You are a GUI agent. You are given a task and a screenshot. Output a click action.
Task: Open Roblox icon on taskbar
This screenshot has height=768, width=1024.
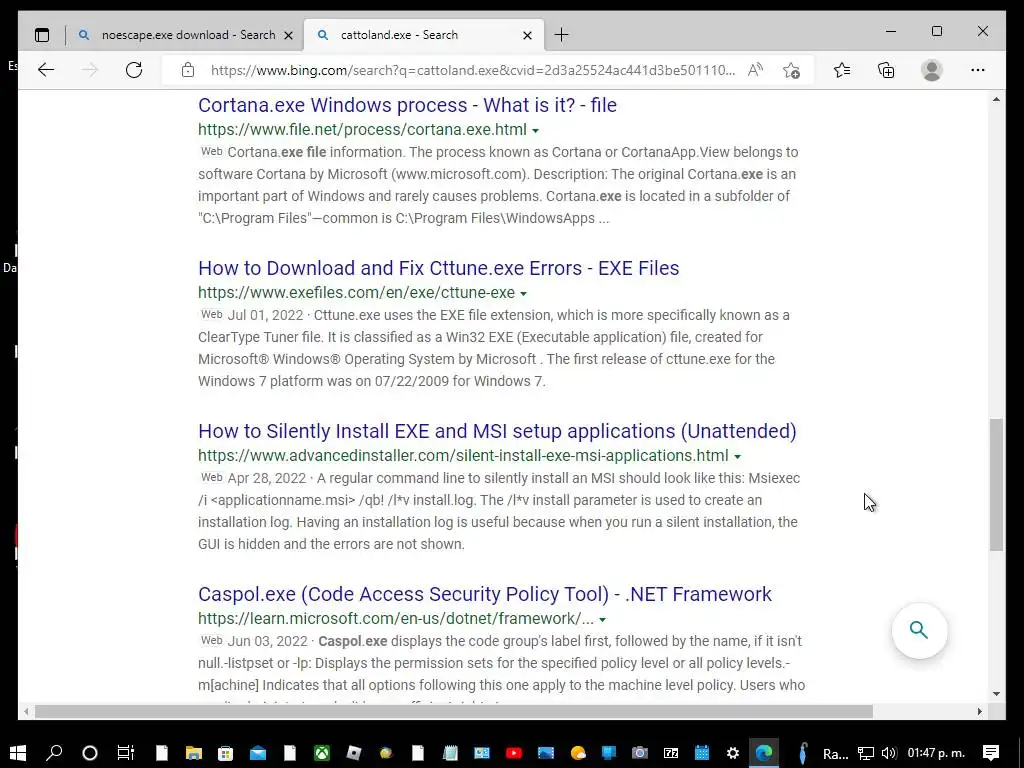pyautogui.click(x=353, y=753)
